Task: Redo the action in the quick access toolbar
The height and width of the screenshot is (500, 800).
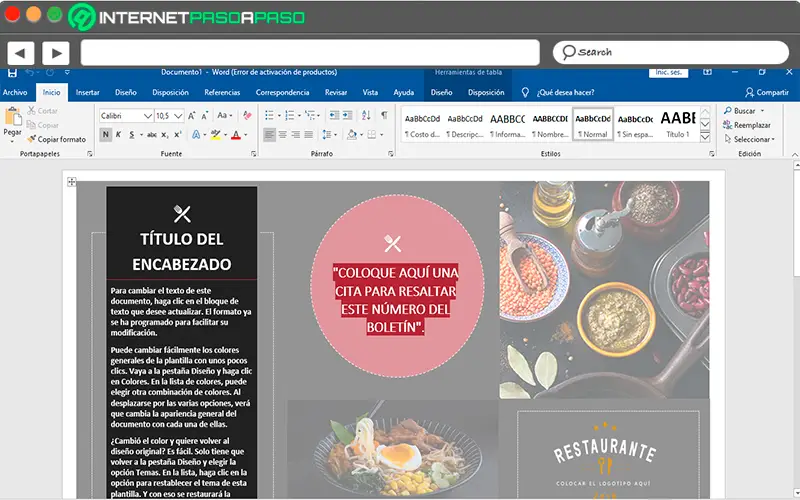Action: pyautogui.click(x=49, y=72)
